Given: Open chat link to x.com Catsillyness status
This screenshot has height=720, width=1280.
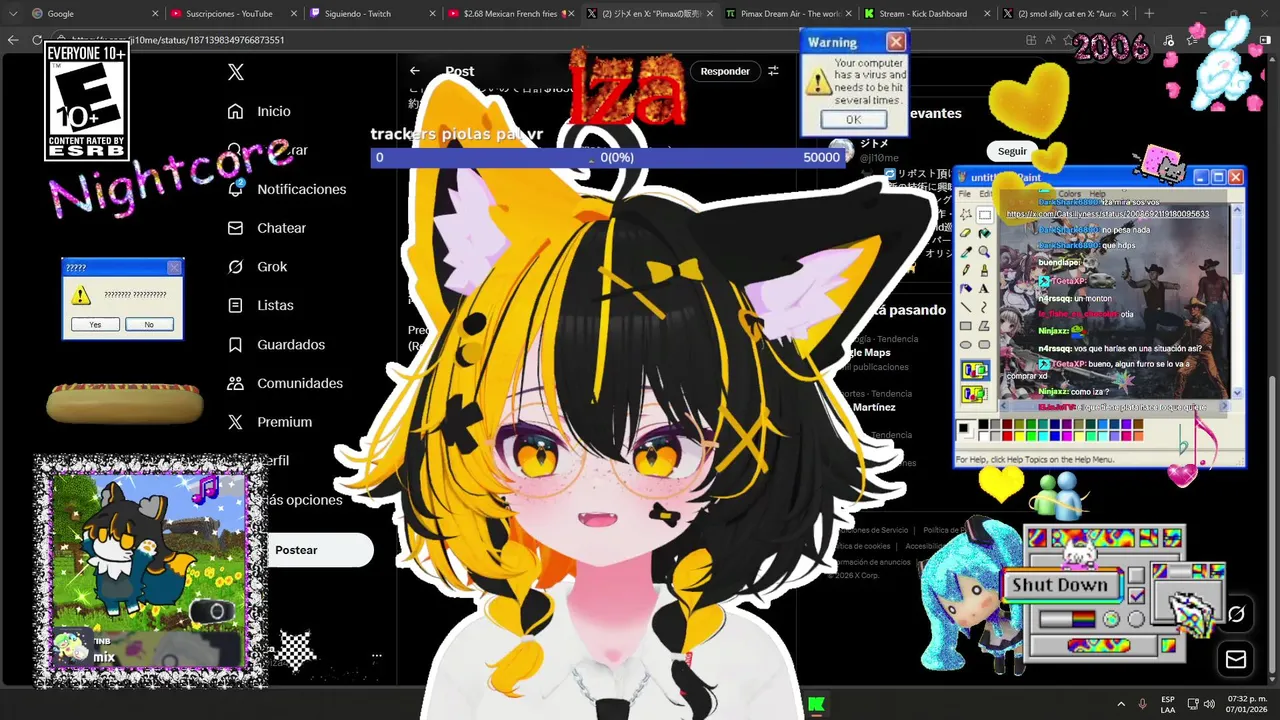Looking at the screenshot, I should point(1107,214).
